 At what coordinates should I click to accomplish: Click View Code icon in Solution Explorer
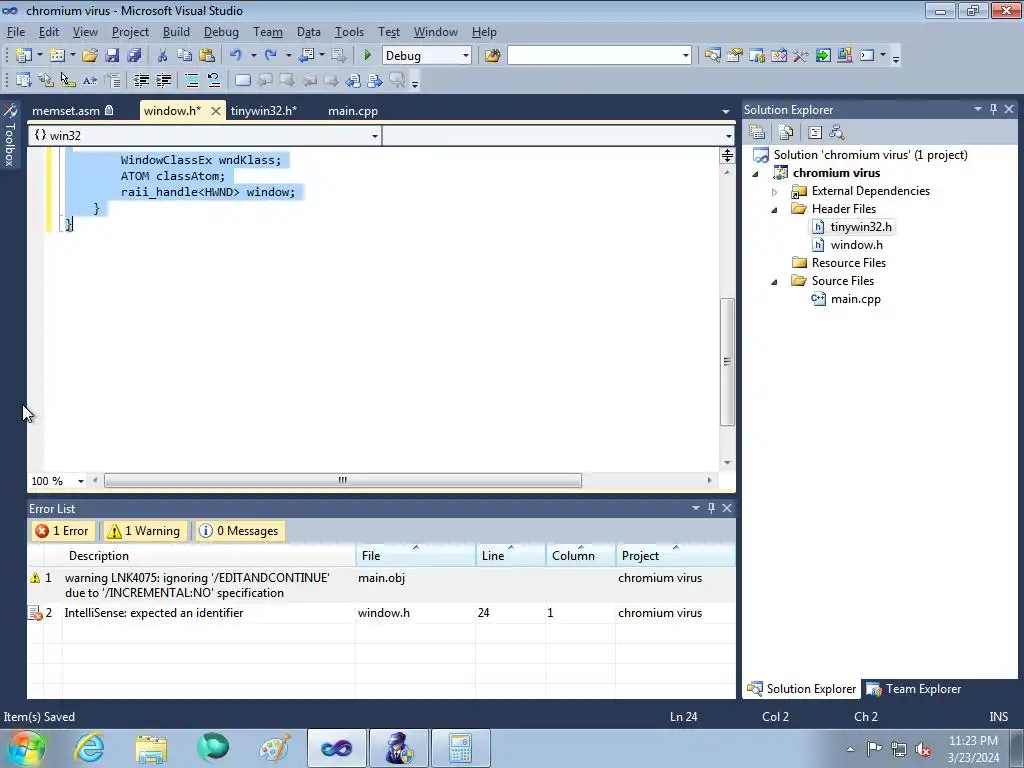(814, 133)
